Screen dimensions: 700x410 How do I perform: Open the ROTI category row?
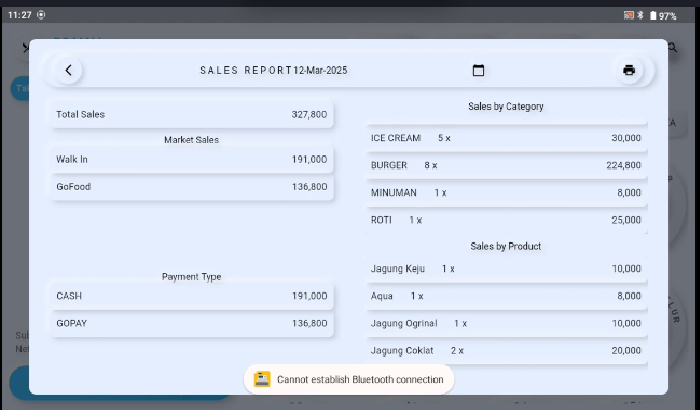pyautogui.click(x=505, y=219)
